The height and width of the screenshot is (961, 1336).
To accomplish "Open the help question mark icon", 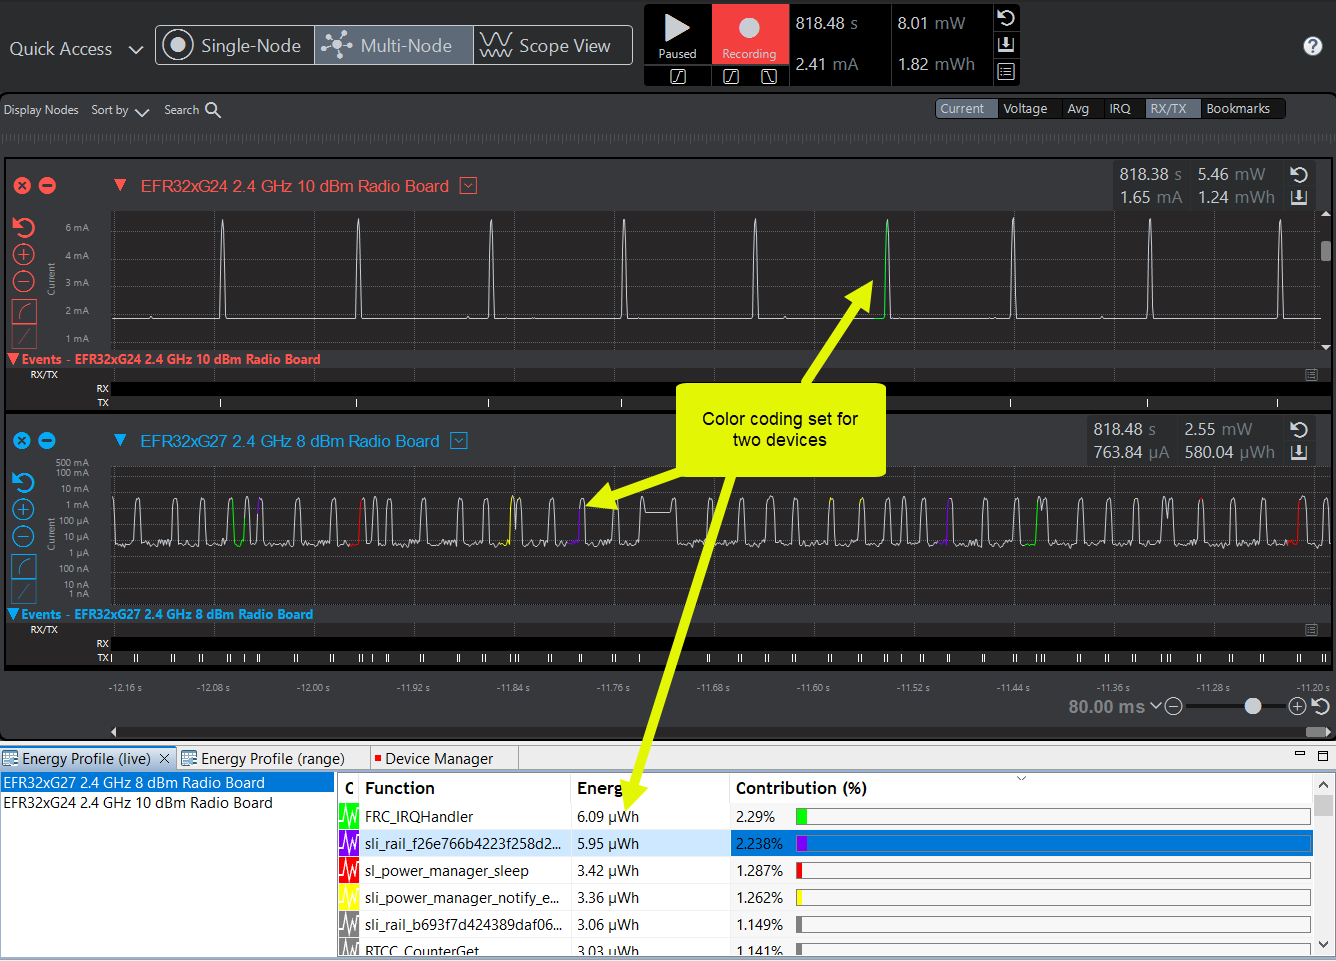I will 1313,46.
